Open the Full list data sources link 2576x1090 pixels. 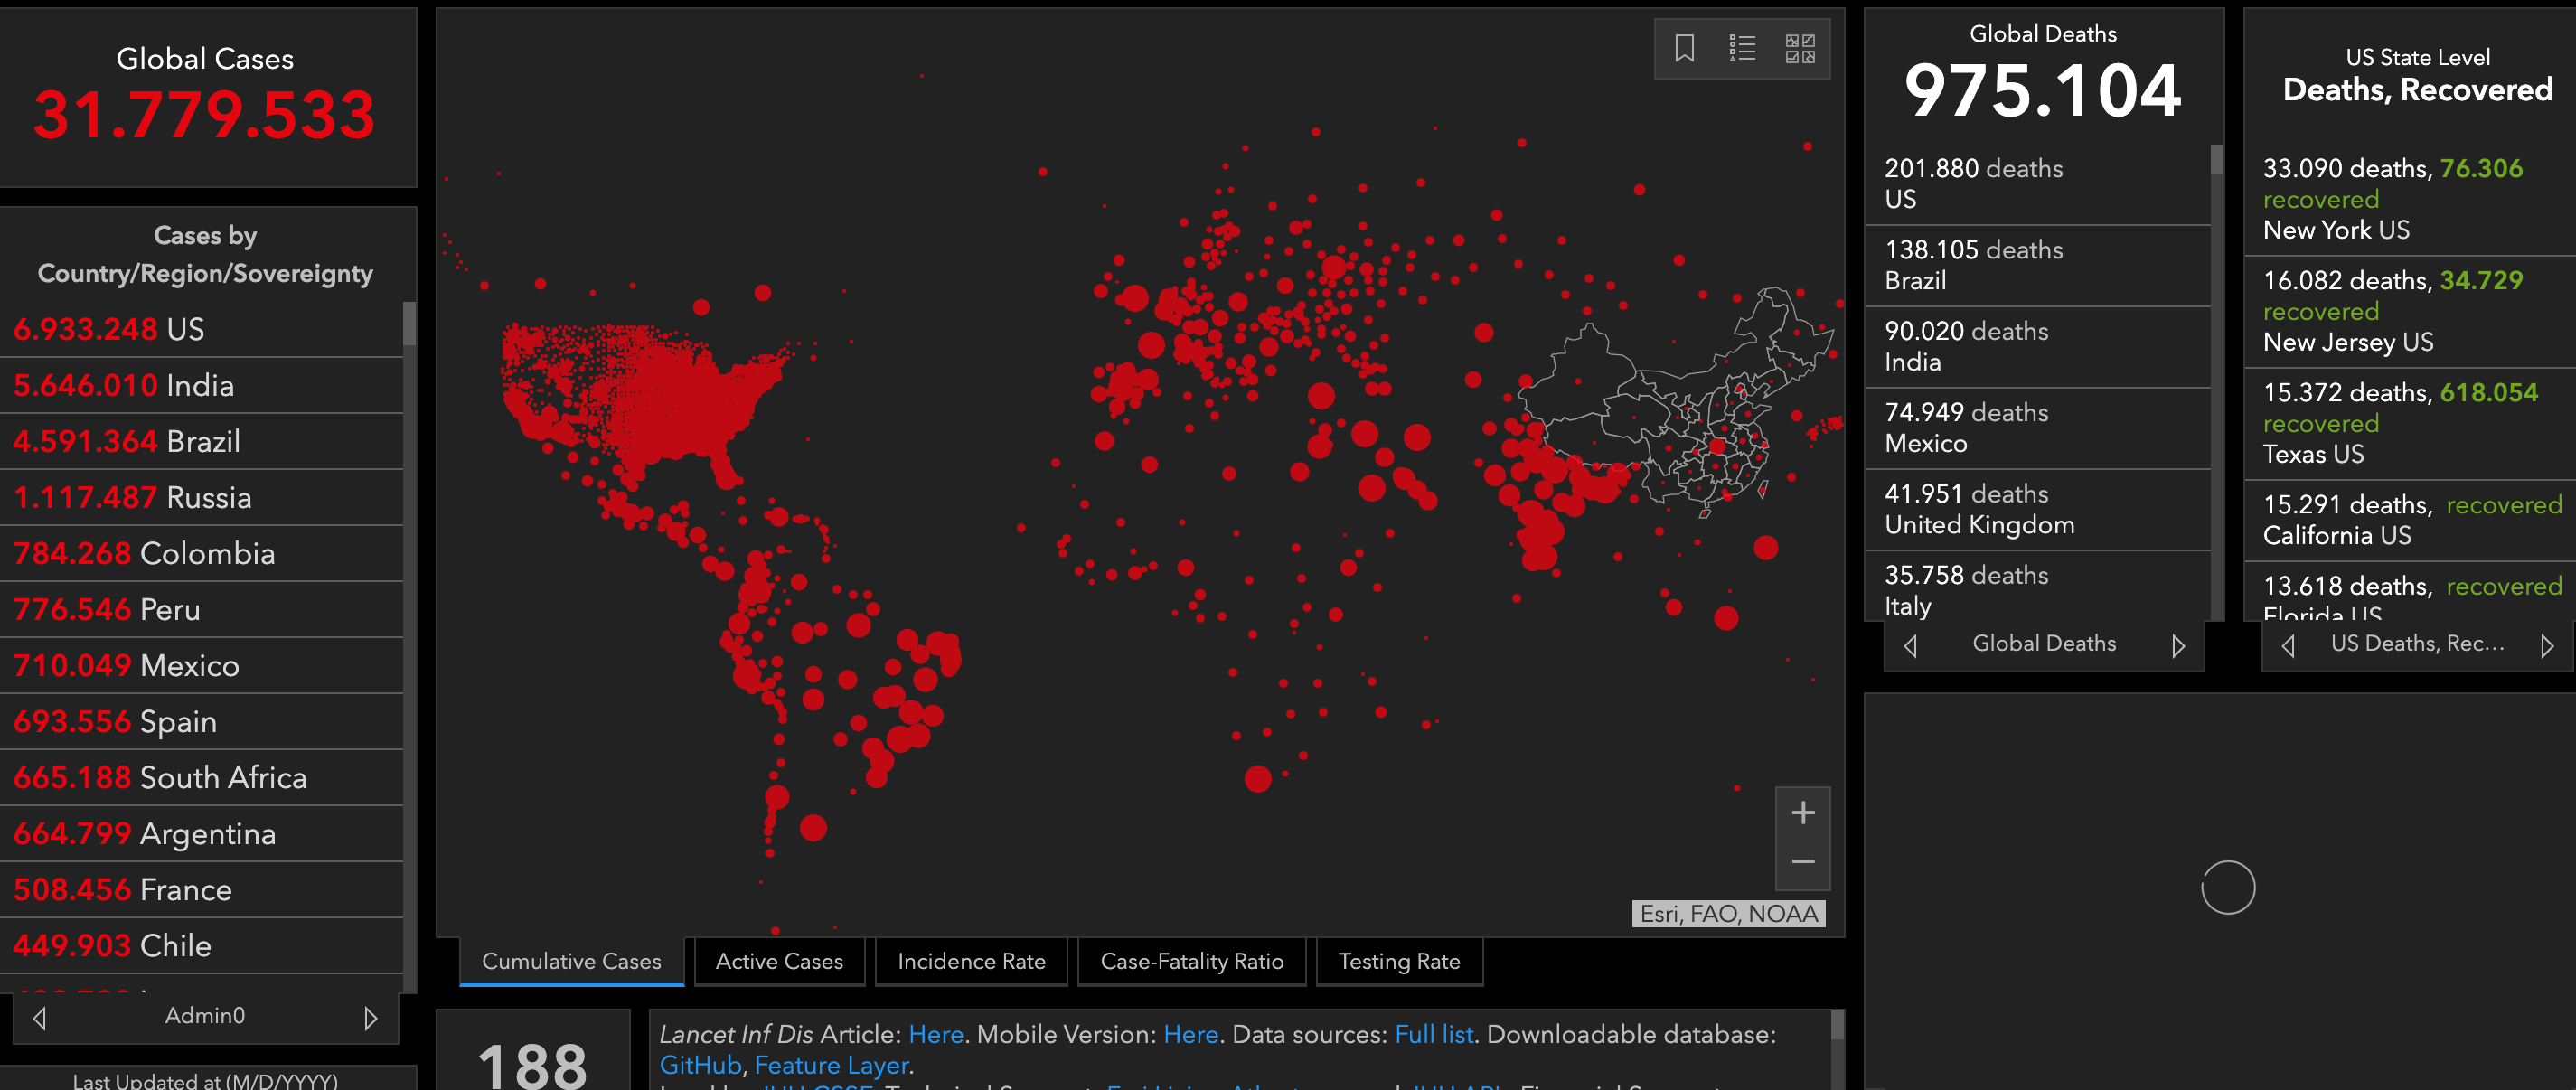point(1433,1034)
